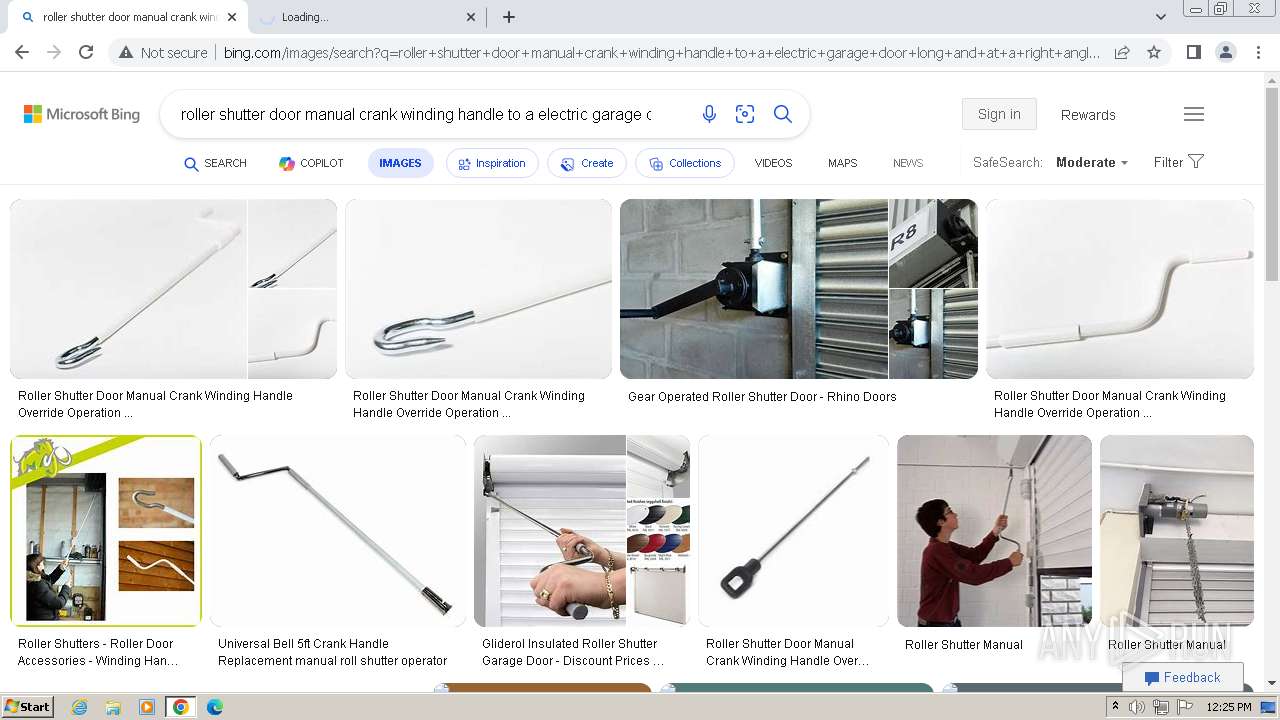Click inside the Bing search box
Viewport: 1280px width, 720px height.
(416, 114)
